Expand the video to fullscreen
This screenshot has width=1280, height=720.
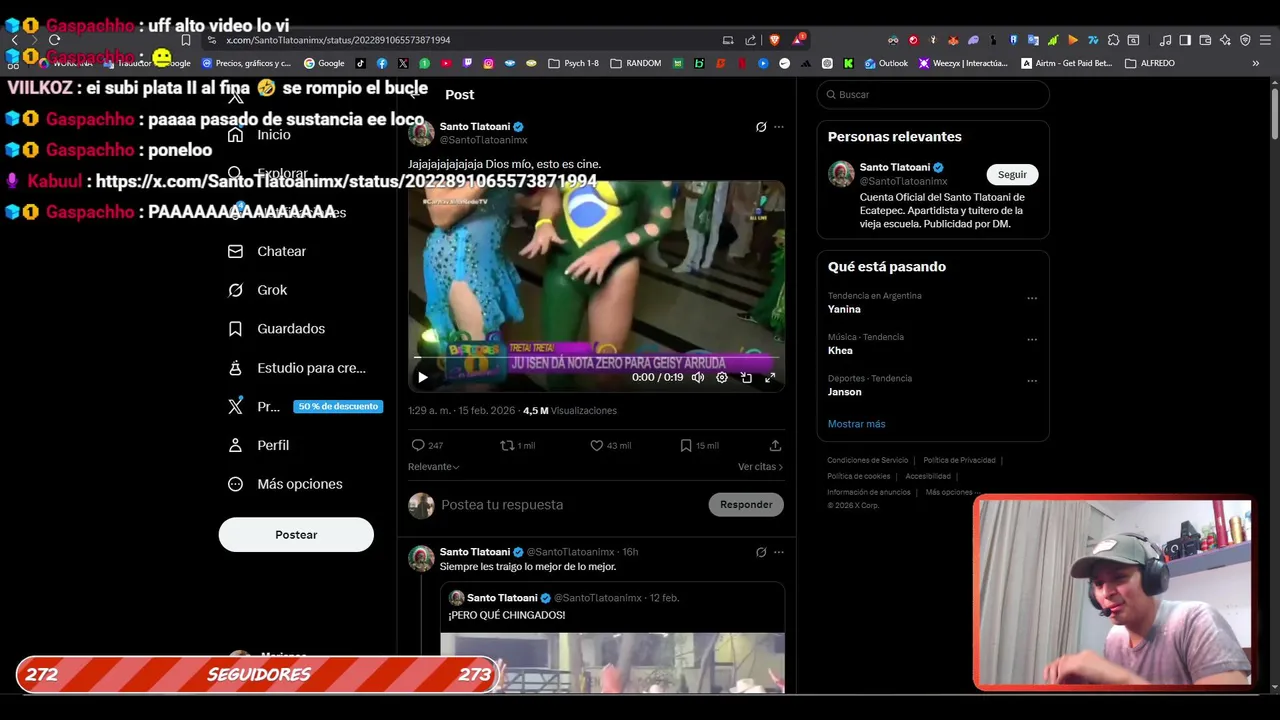coord(770,377)
